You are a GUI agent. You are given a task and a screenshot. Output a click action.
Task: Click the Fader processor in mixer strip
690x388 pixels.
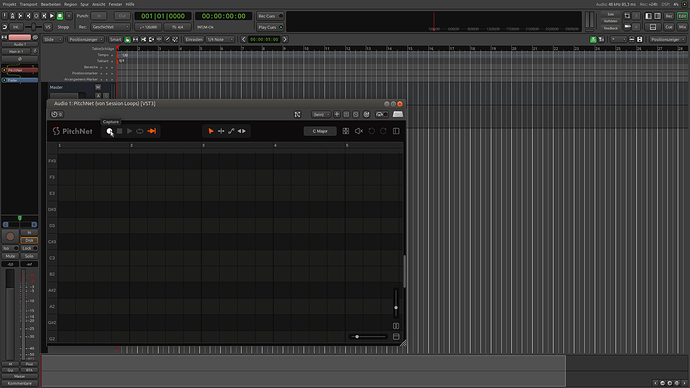tap(20, 80)
